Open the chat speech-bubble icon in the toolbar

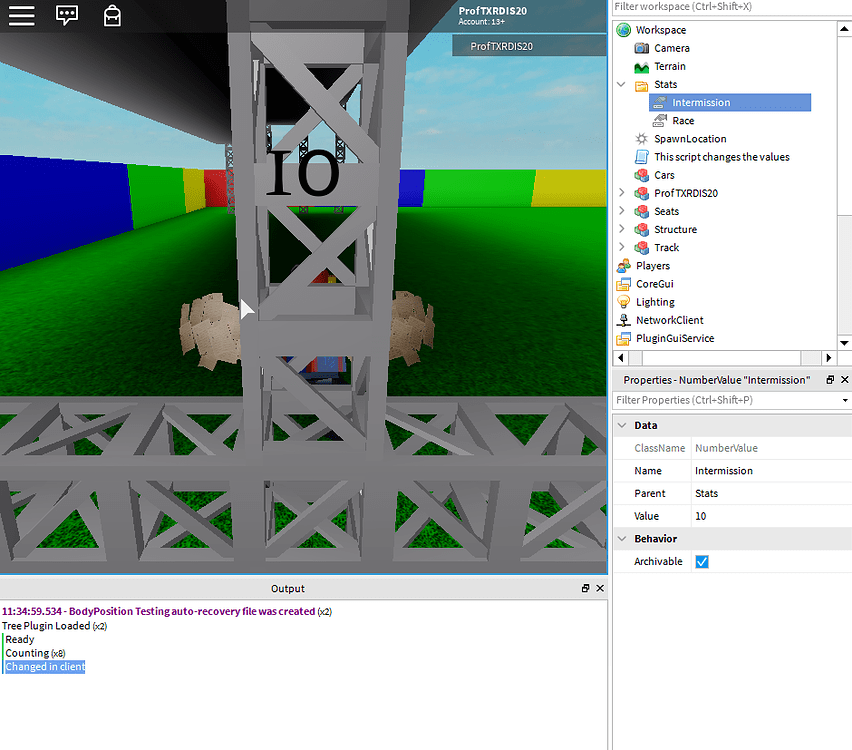pyautogui.click(x=66, y=16)
